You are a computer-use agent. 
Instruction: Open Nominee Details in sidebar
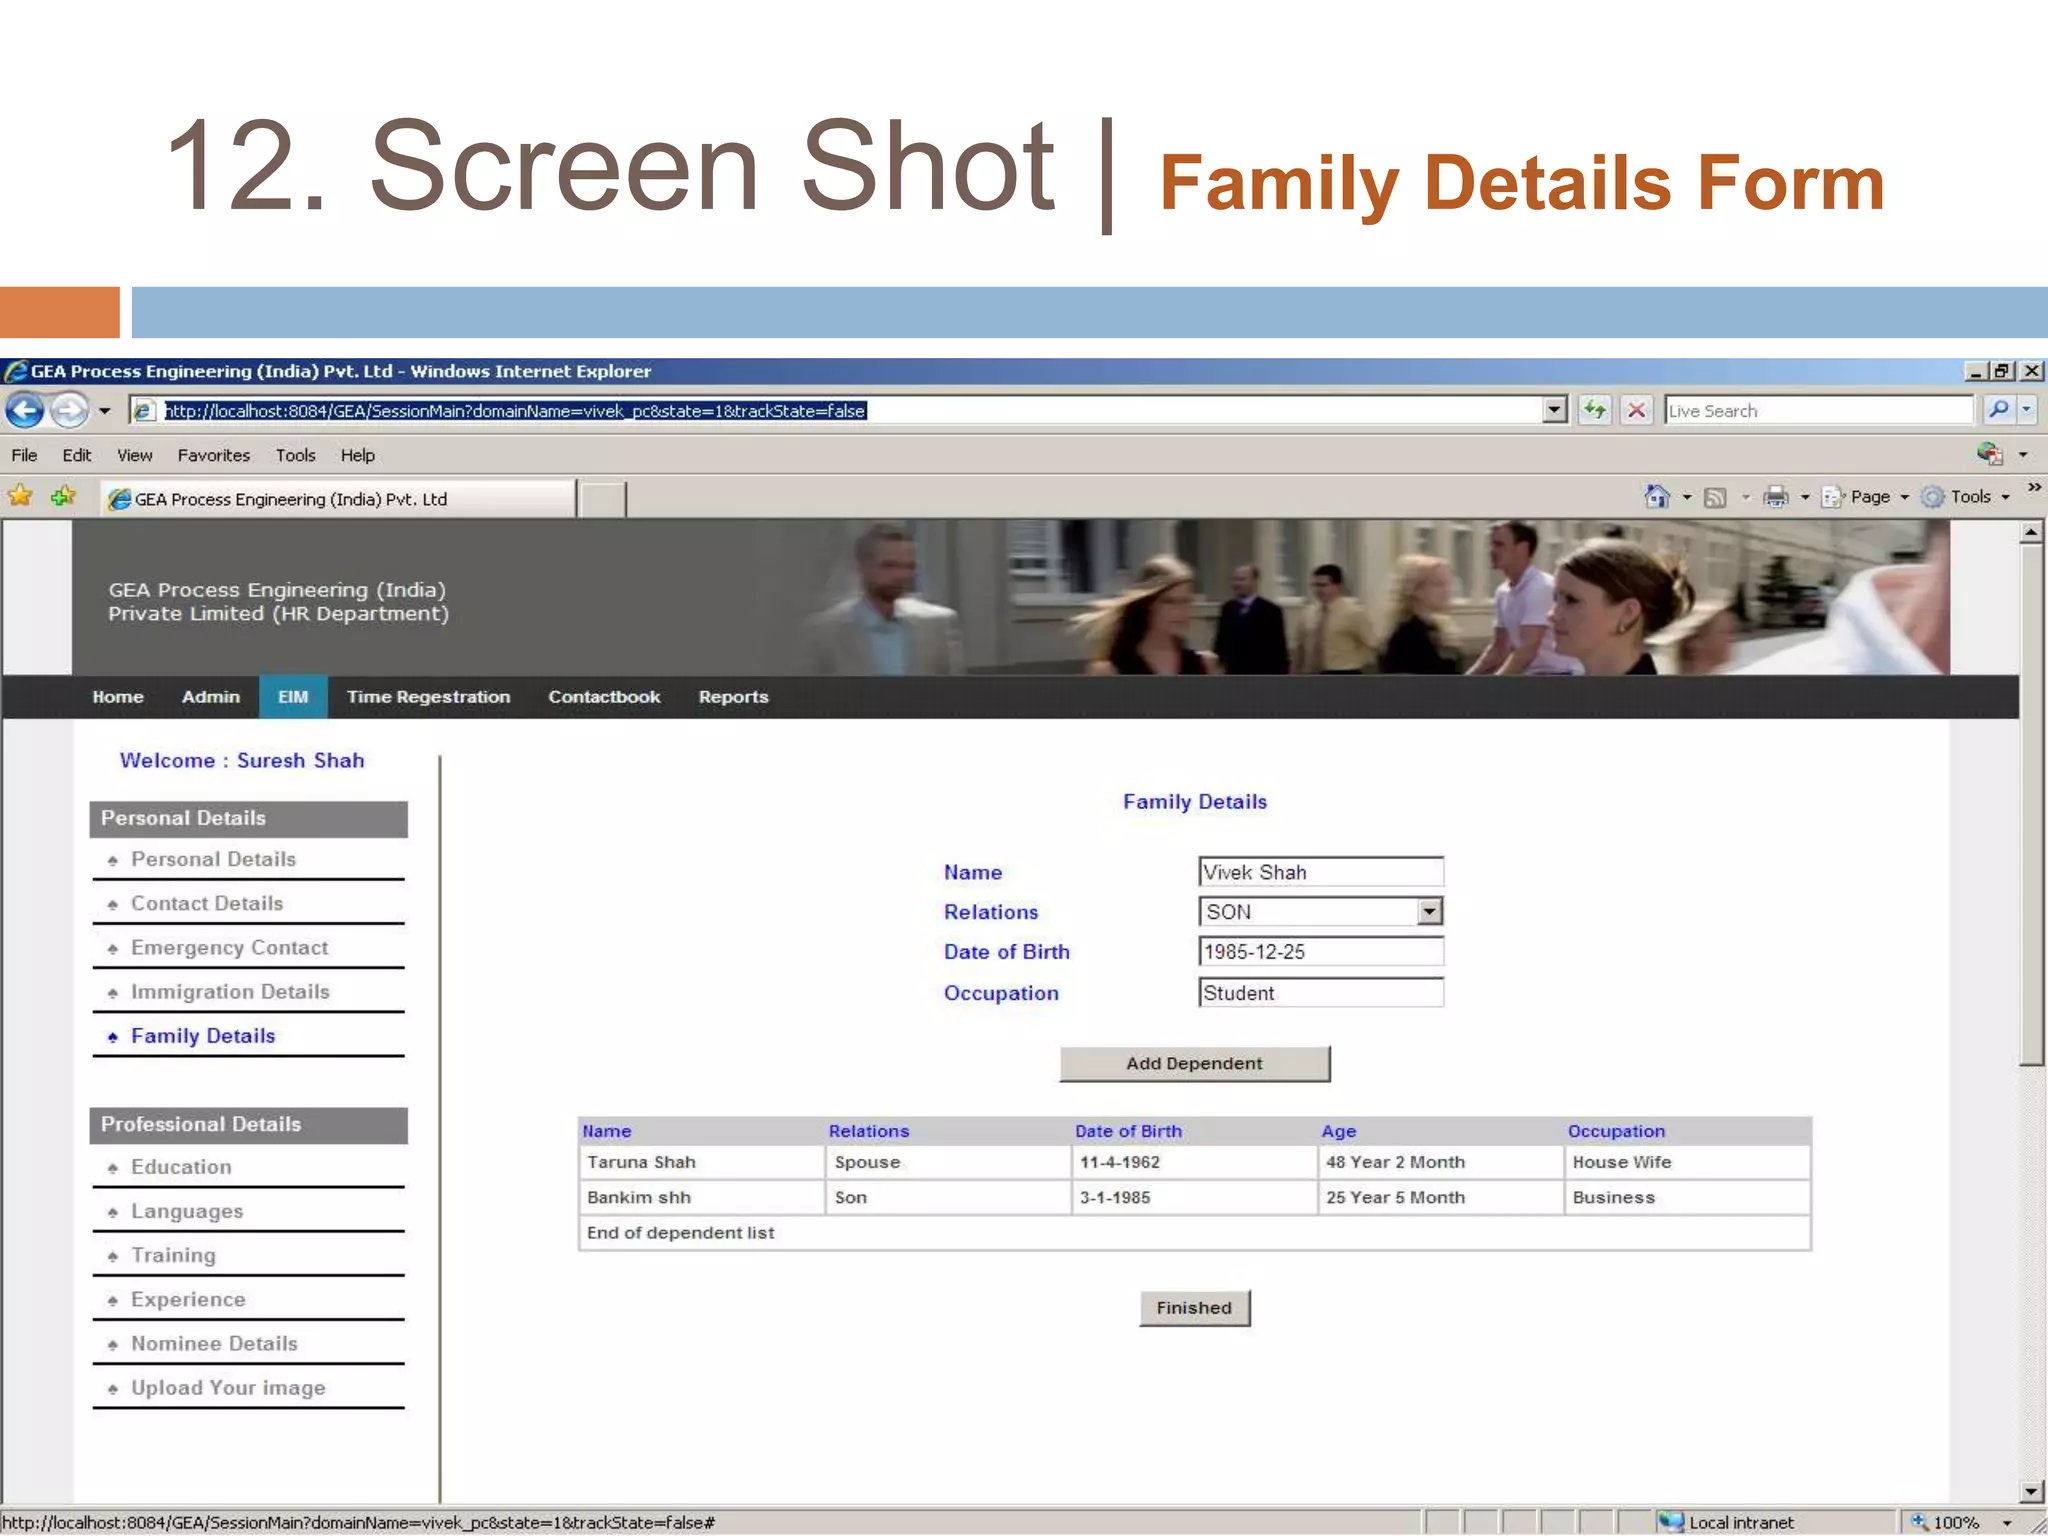pyautogui.click(x=214, y=1344)
